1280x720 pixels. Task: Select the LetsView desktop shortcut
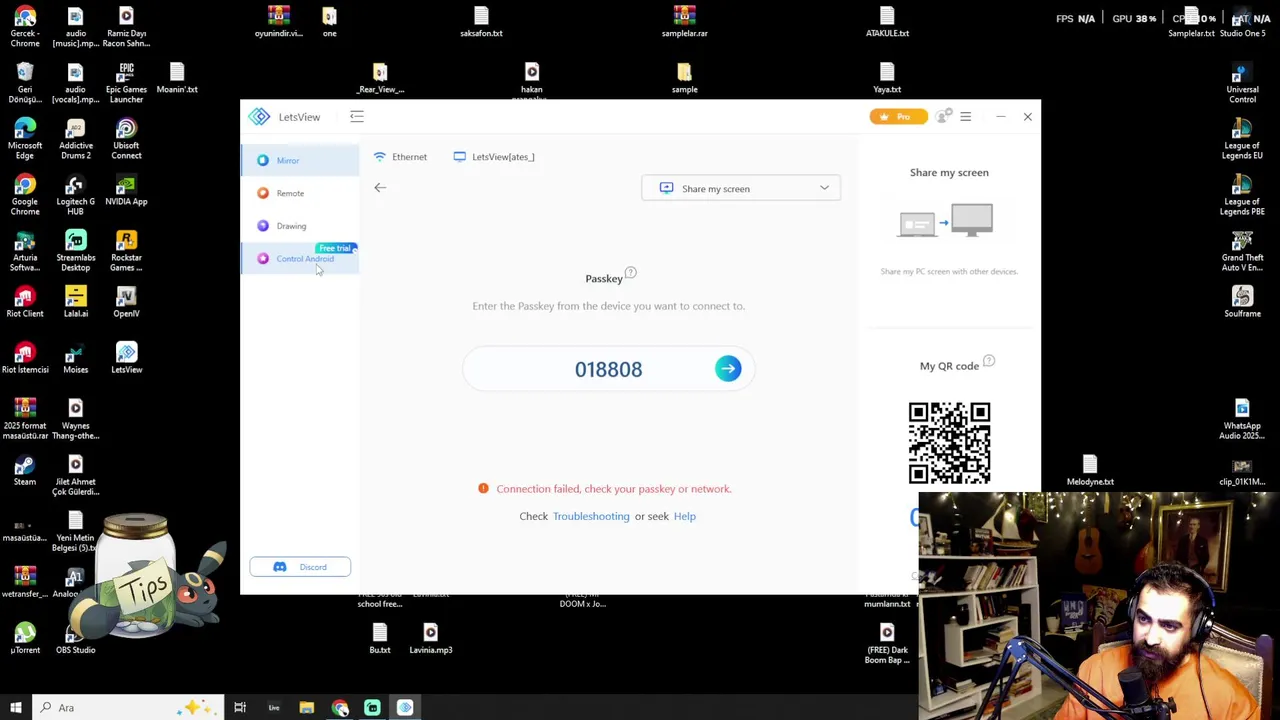point(126,357)
